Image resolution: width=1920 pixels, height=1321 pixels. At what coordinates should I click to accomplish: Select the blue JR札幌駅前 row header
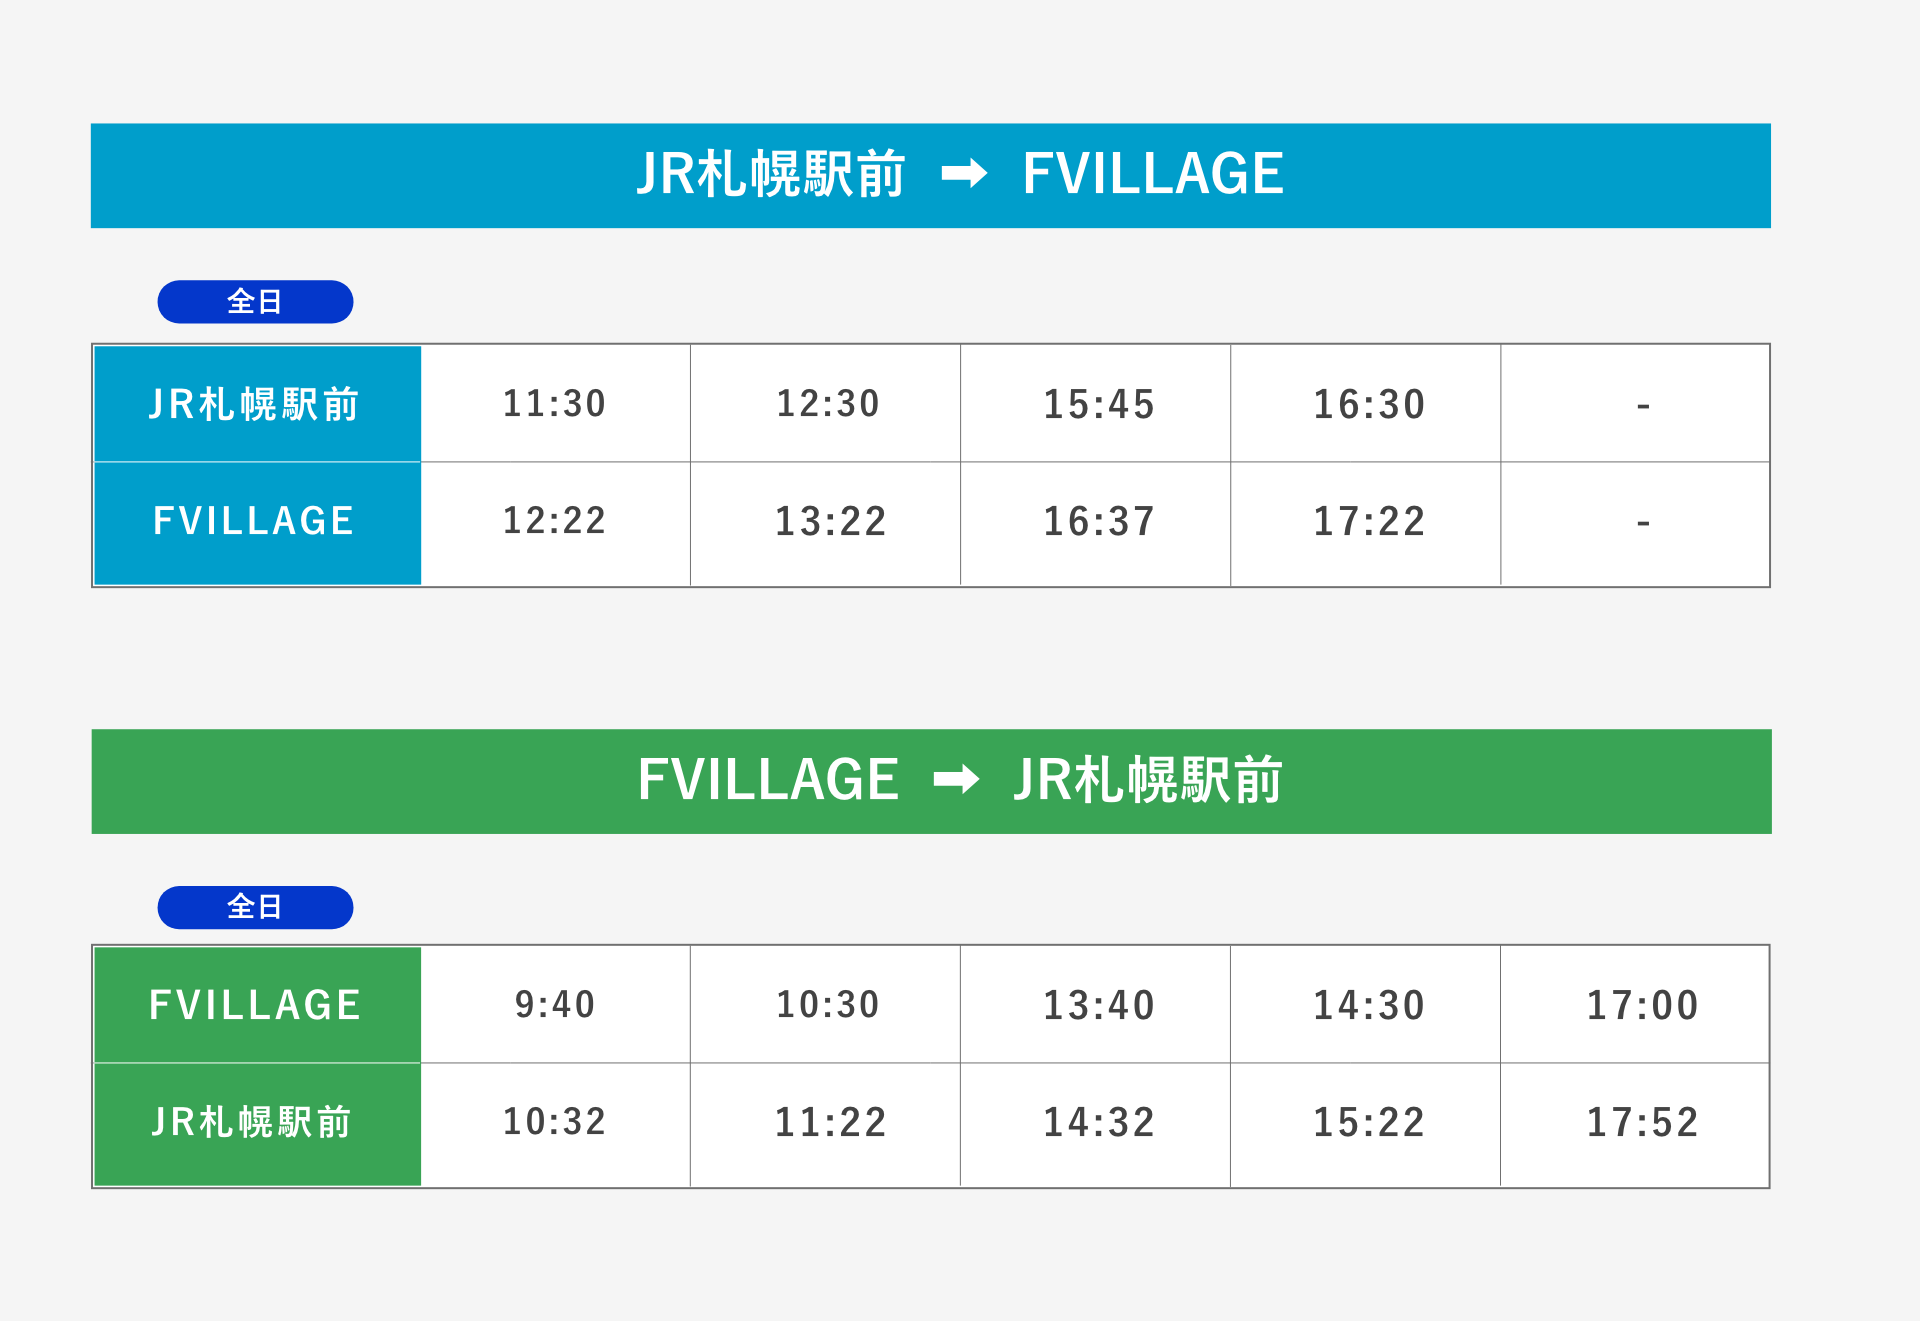coord(256,404)
